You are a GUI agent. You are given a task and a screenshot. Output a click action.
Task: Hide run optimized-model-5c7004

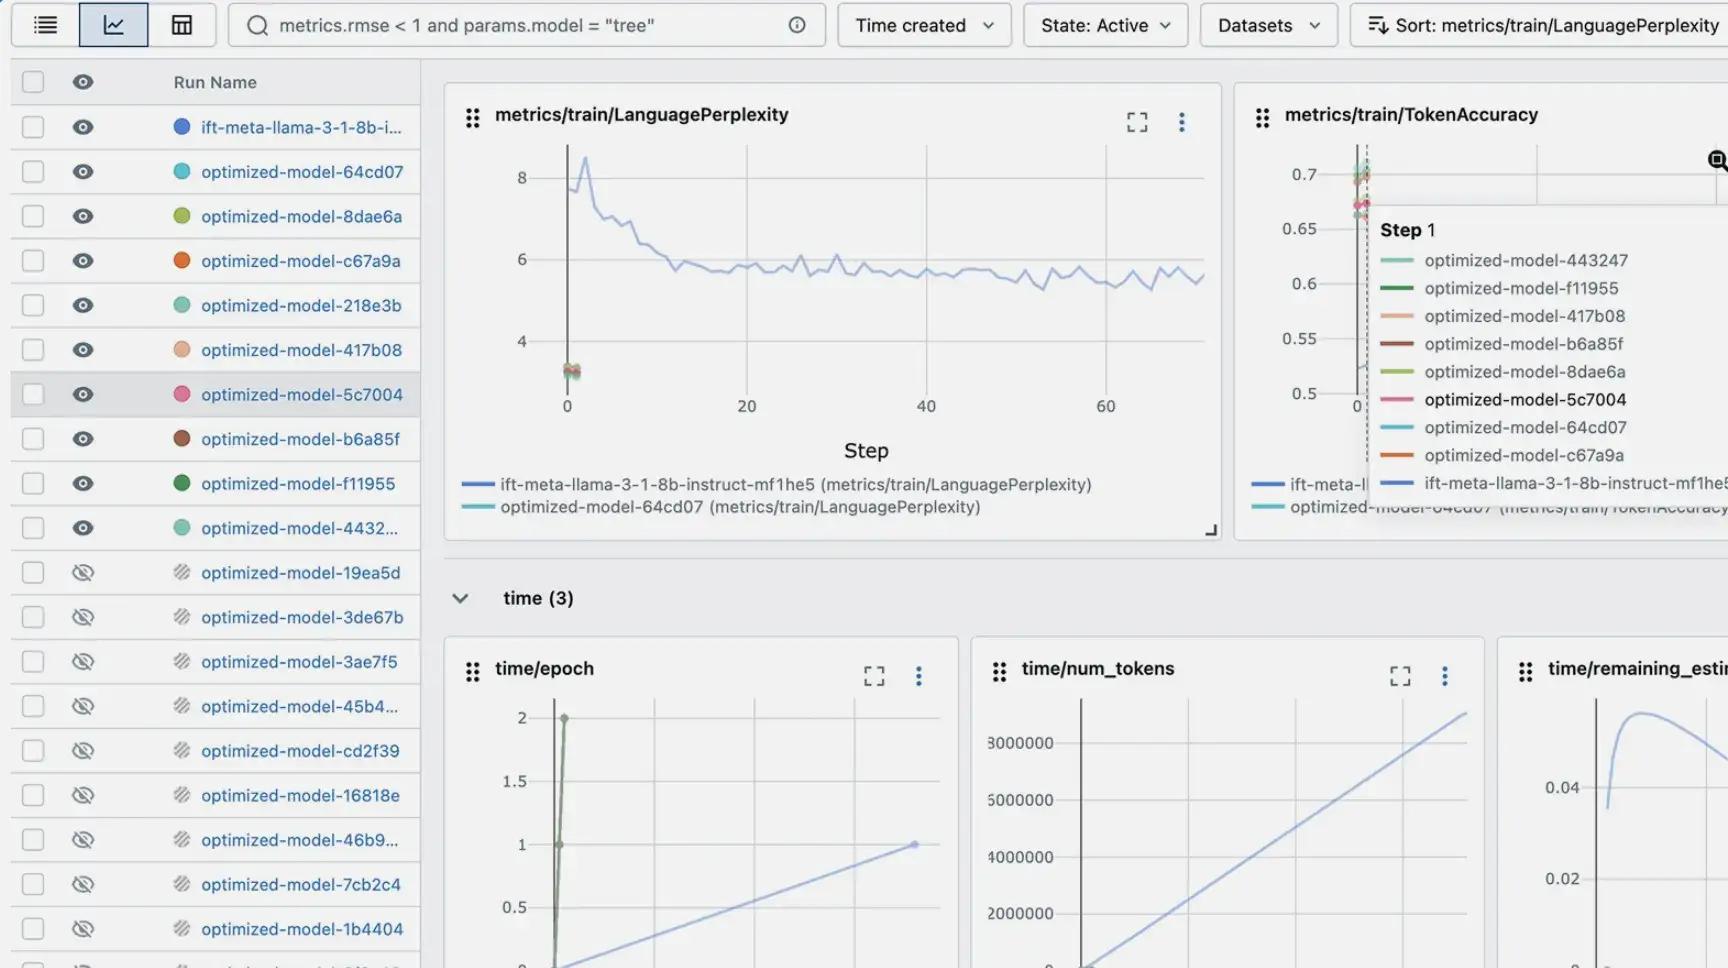pyautogui.click(x=83, y=394)
